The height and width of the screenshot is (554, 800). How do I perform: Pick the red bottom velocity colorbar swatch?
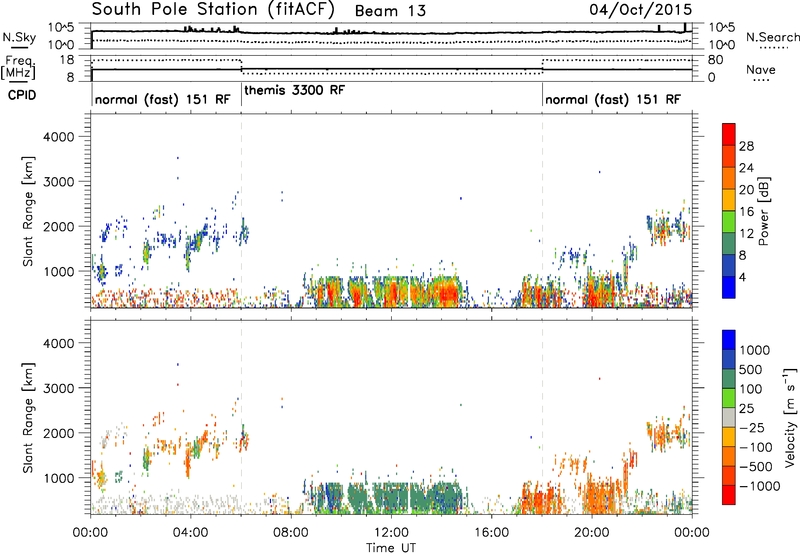729,495
